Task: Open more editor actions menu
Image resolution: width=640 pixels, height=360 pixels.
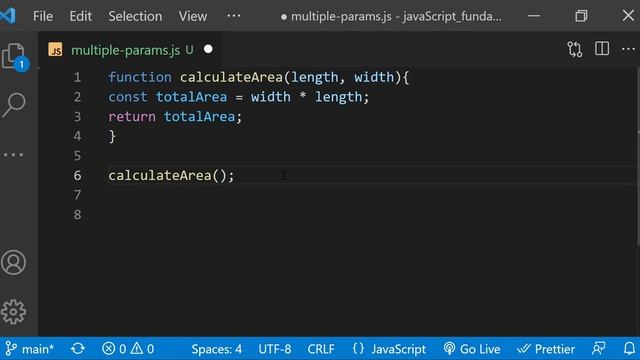Action: point(629,49)
